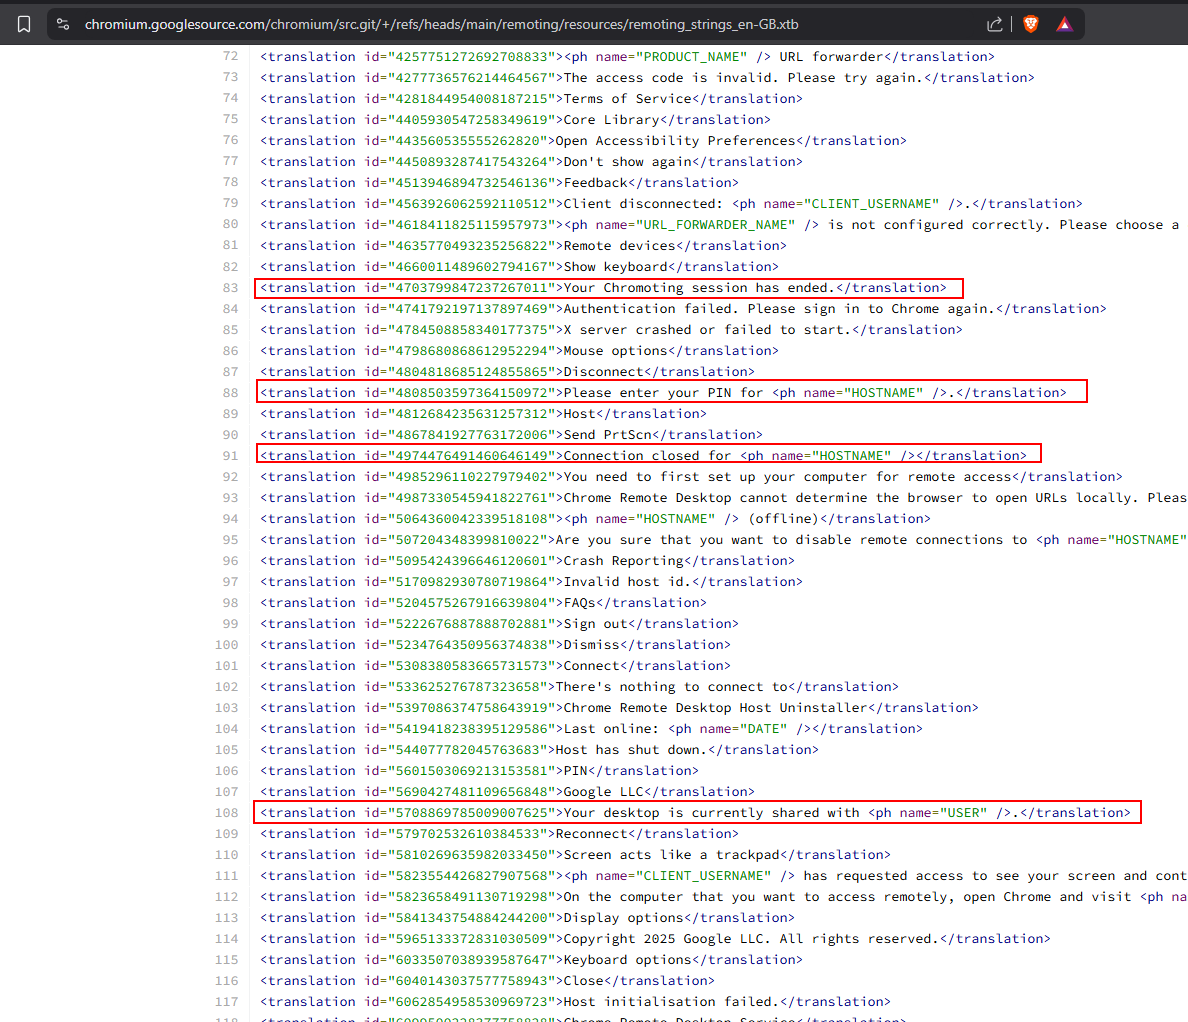The image size is (1188, 1022).
Task: Click the 'Remote devices' translation text
Action: pos(619,245)
